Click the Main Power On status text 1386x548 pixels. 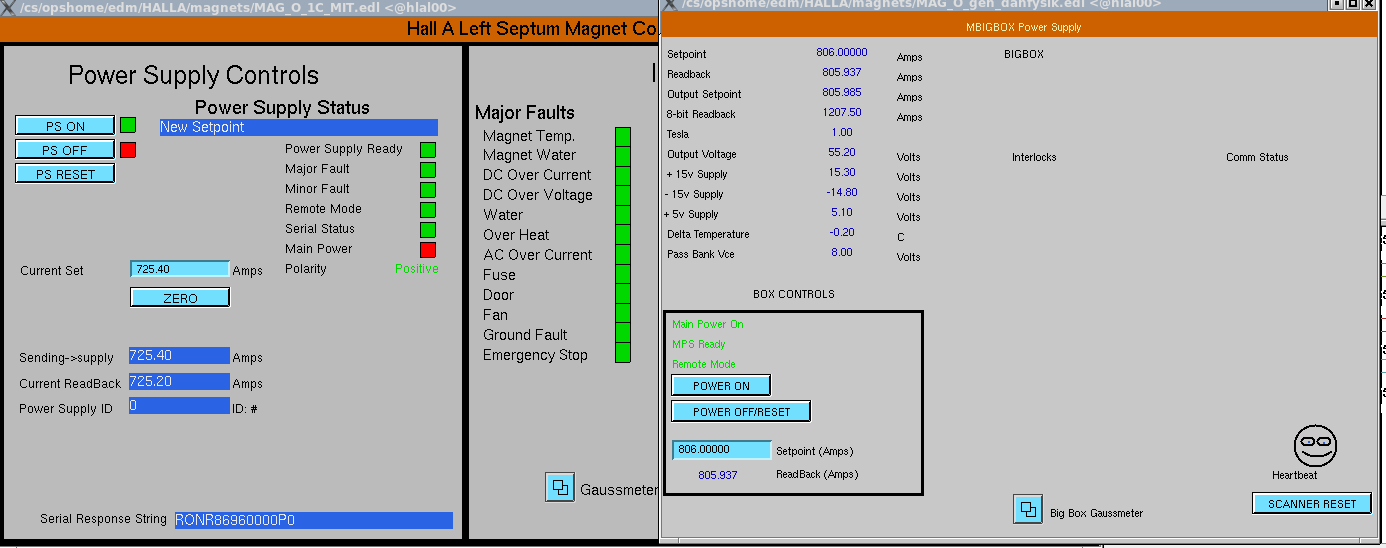coord(708,325)
